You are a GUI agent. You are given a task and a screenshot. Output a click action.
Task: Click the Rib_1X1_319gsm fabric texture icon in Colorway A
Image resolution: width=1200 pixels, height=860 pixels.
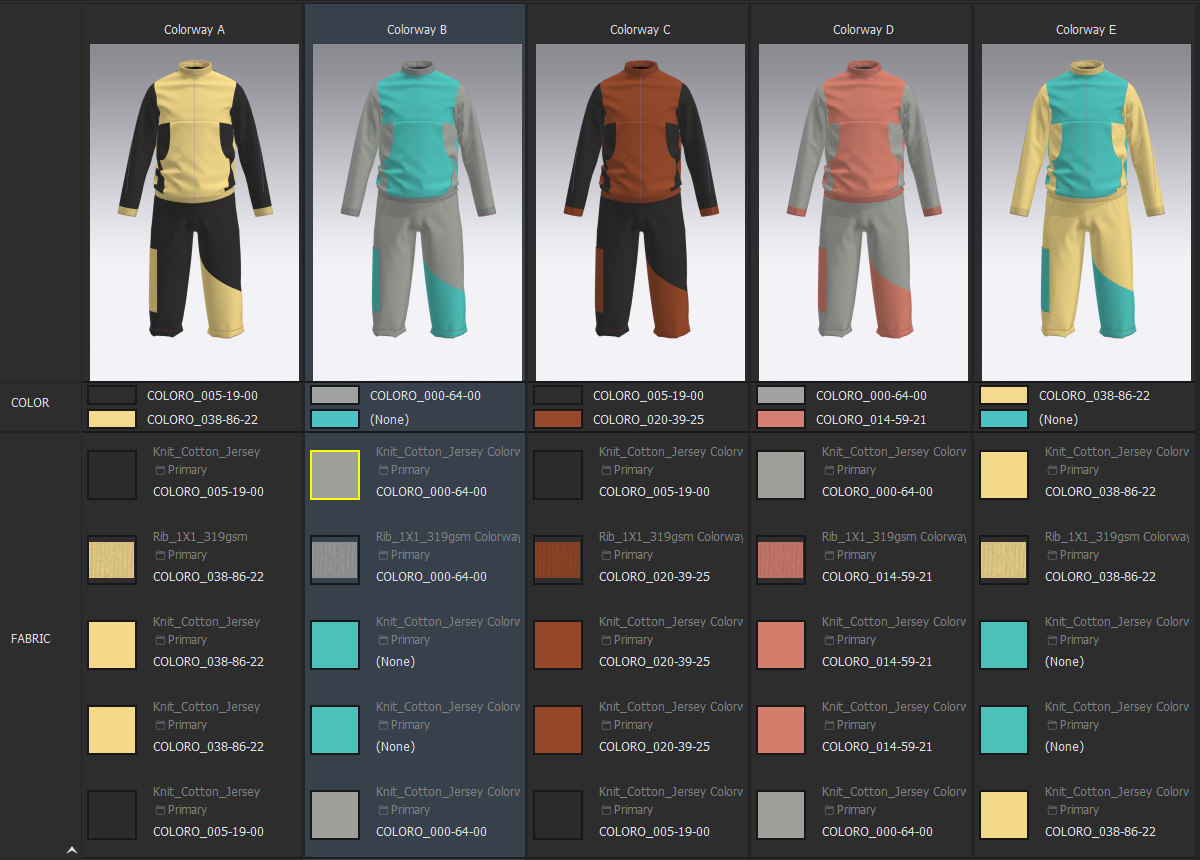[x=112, y=560]
